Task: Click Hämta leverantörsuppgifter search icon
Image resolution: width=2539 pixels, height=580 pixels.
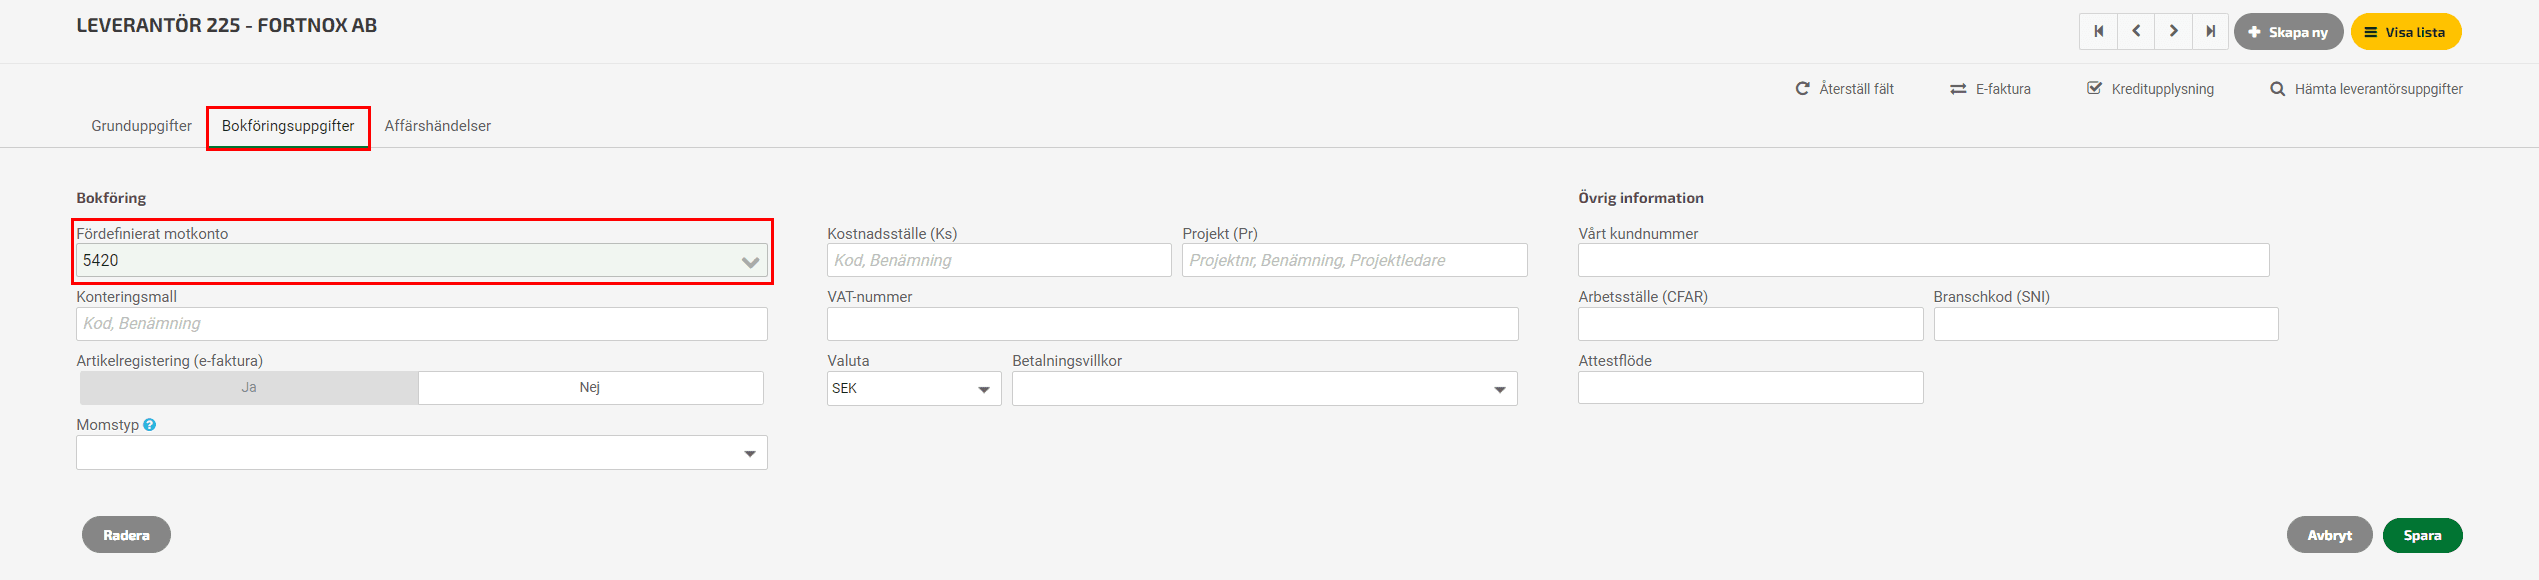Action: pyautogui.click(x=2278, y=89)
